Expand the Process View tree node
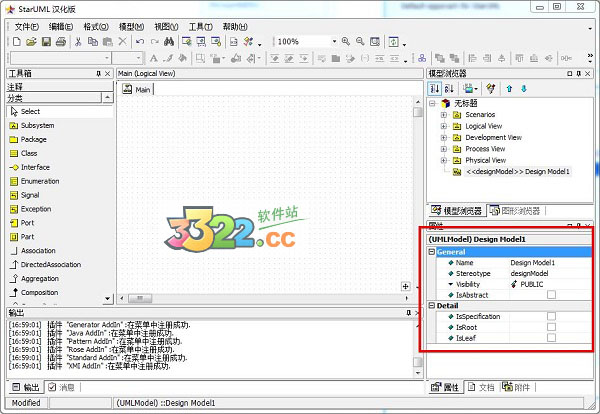Screen dimensions: 600x414 click(443, 149)
